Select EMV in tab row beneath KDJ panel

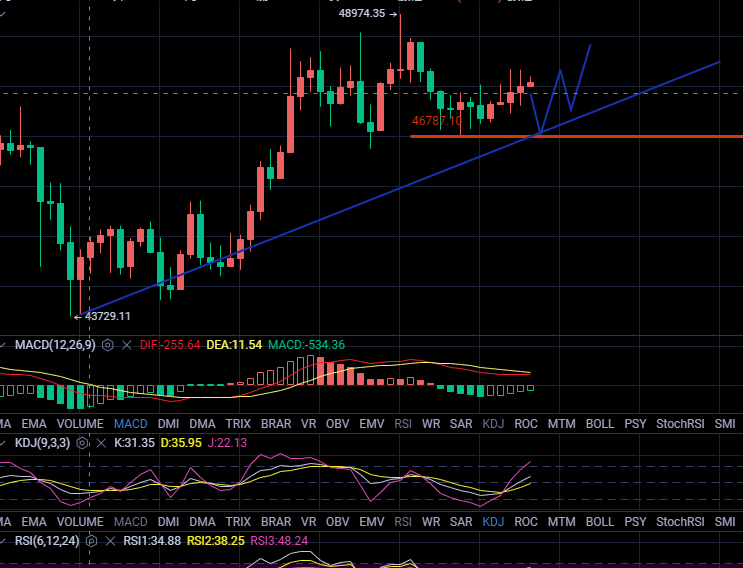pos(372,522)
